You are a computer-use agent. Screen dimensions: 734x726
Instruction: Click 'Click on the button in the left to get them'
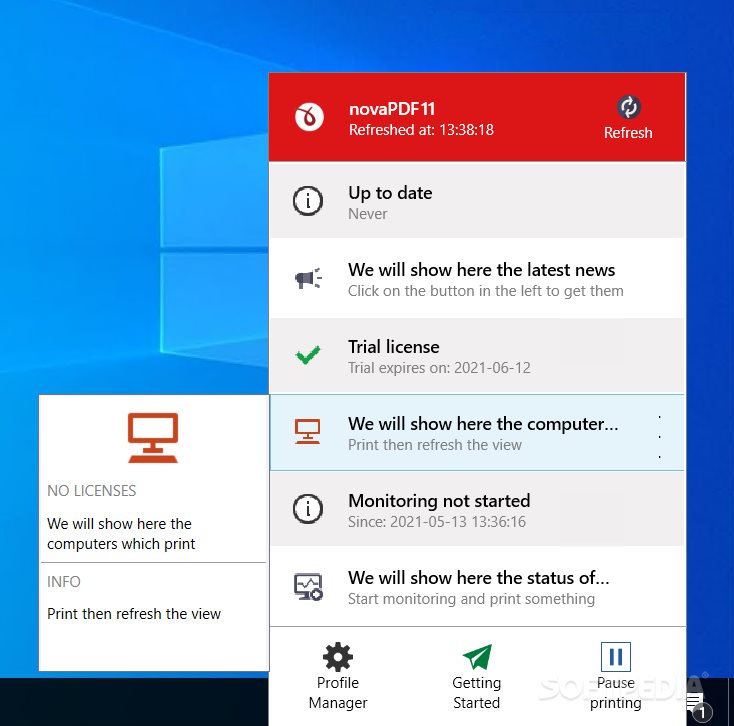pyautogui.click(x=485, y=291)
